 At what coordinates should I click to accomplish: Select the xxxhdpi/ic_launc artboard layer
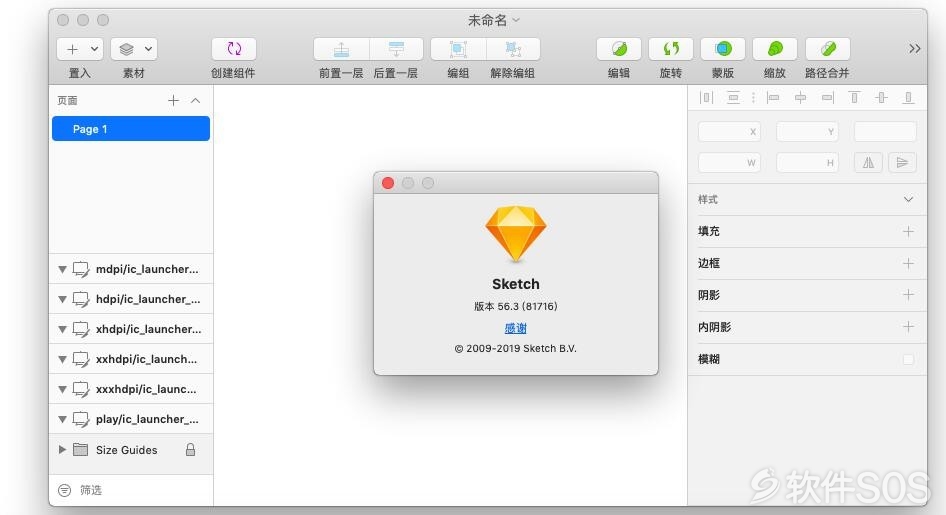pyautogui.click(x=131, y=389)
